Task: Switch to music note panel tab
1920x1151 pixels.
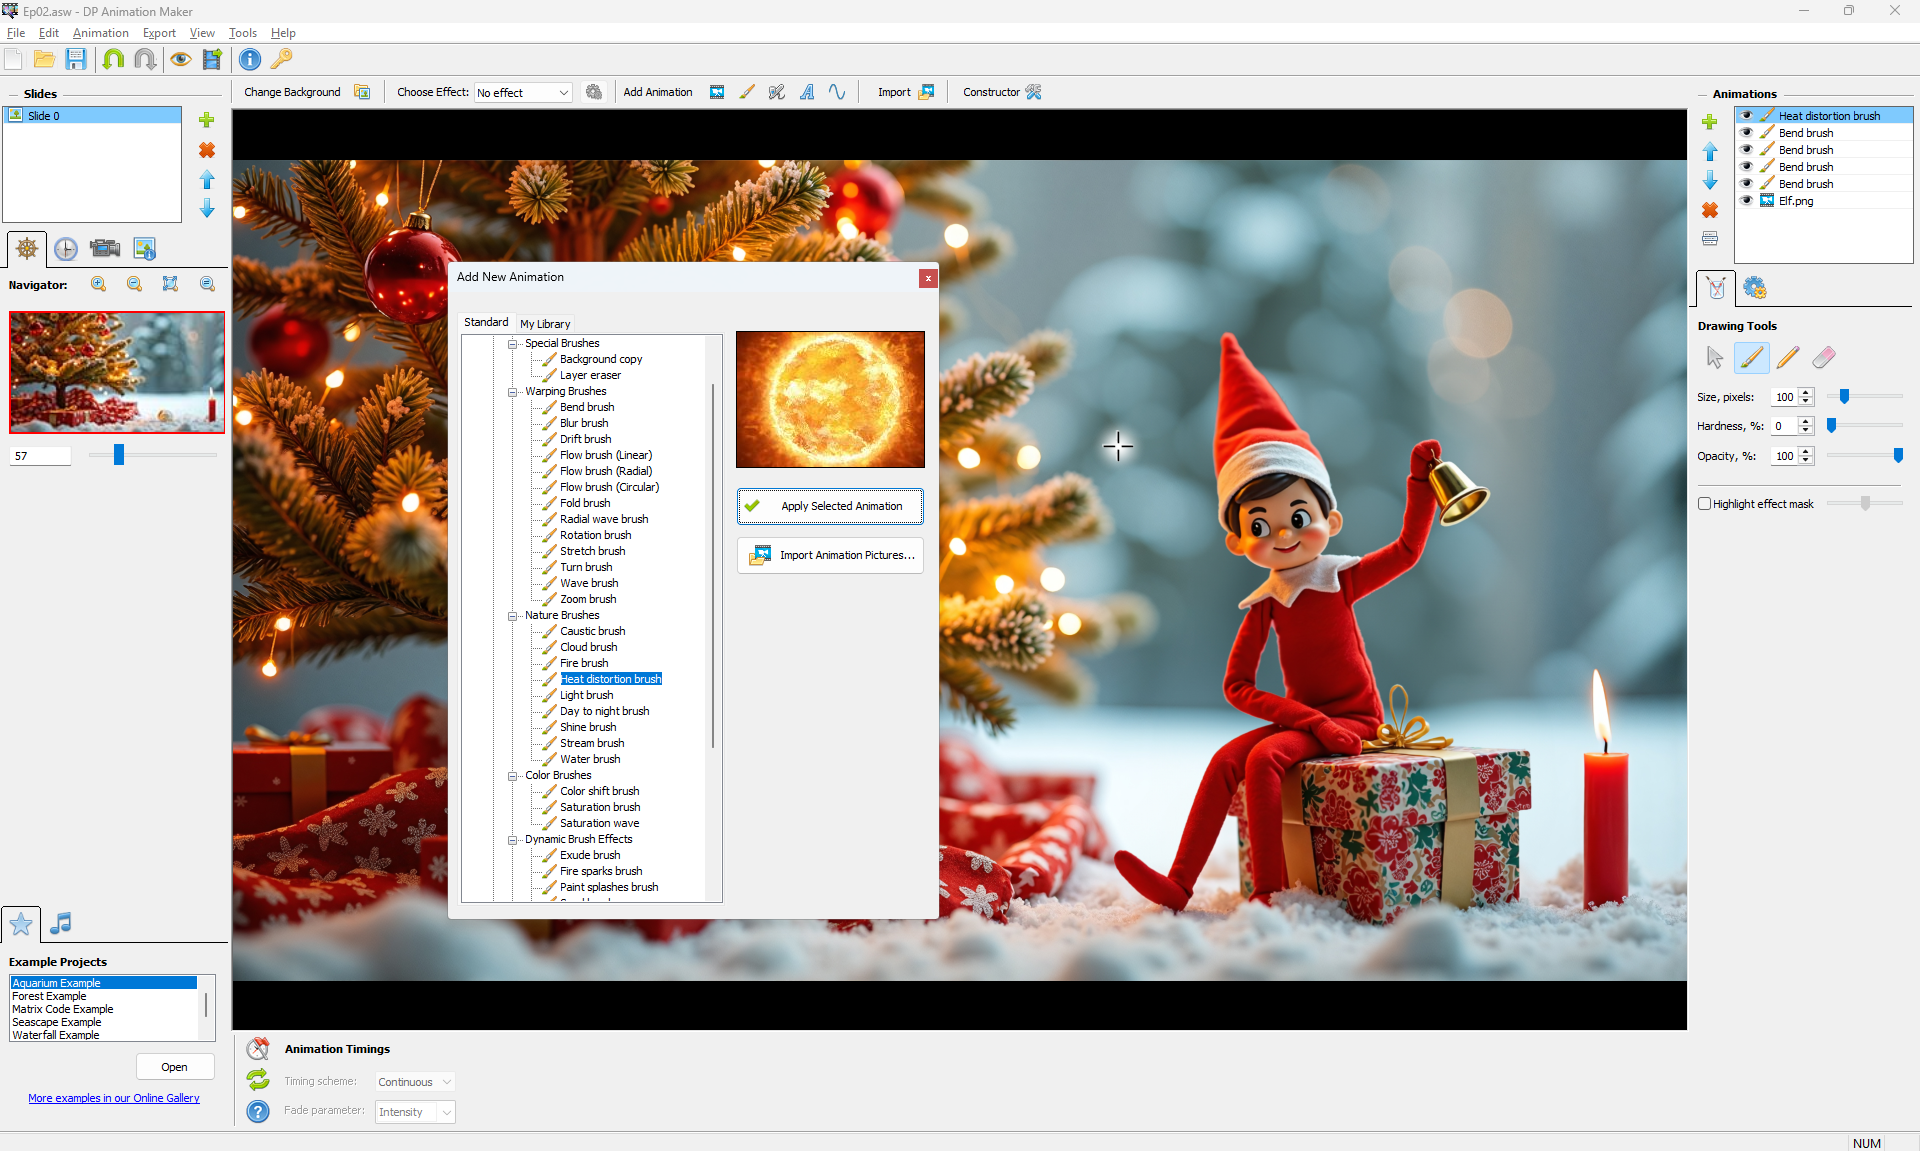Action: coord(60,923)
